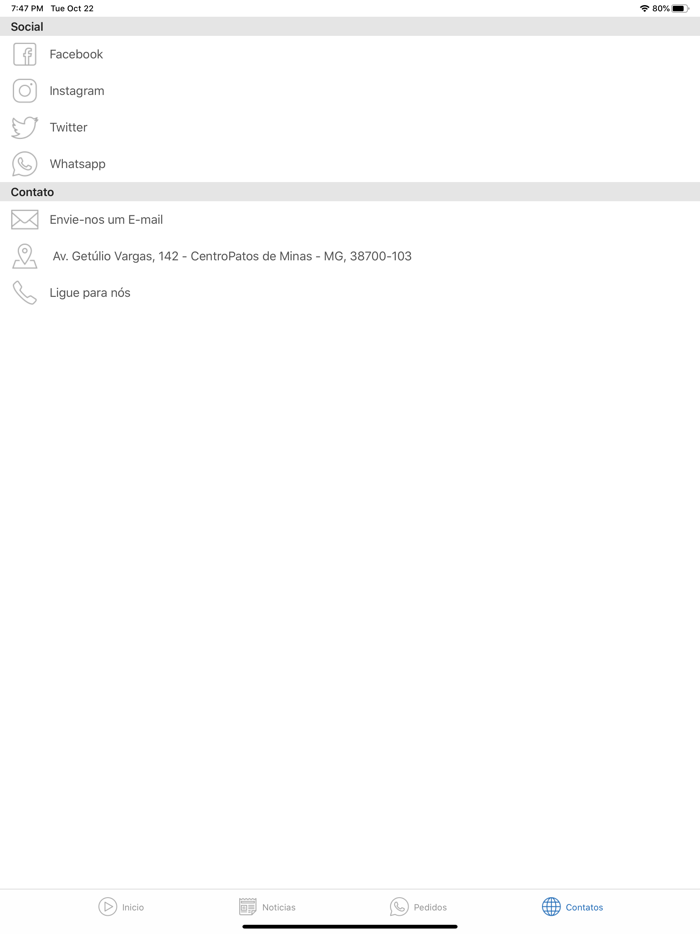Open the Twitter link

point(350,127)
